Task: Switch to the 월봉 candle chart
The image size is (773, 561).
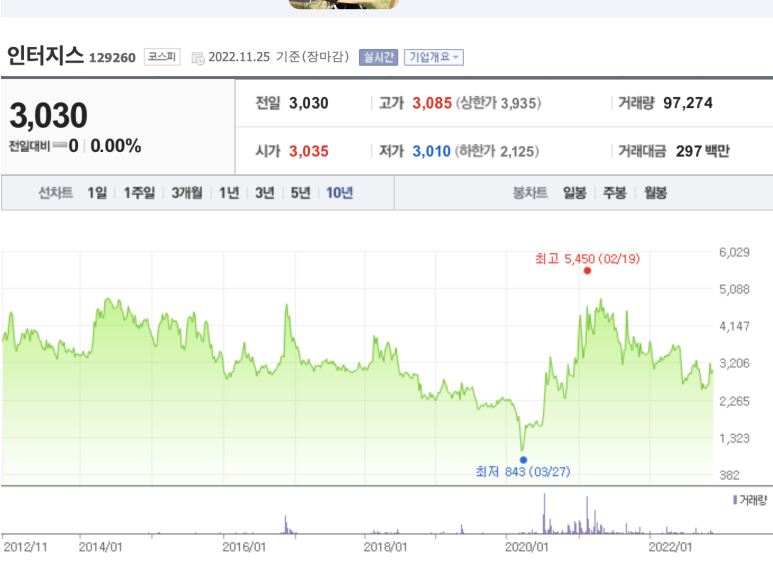Action: point(656,193)
